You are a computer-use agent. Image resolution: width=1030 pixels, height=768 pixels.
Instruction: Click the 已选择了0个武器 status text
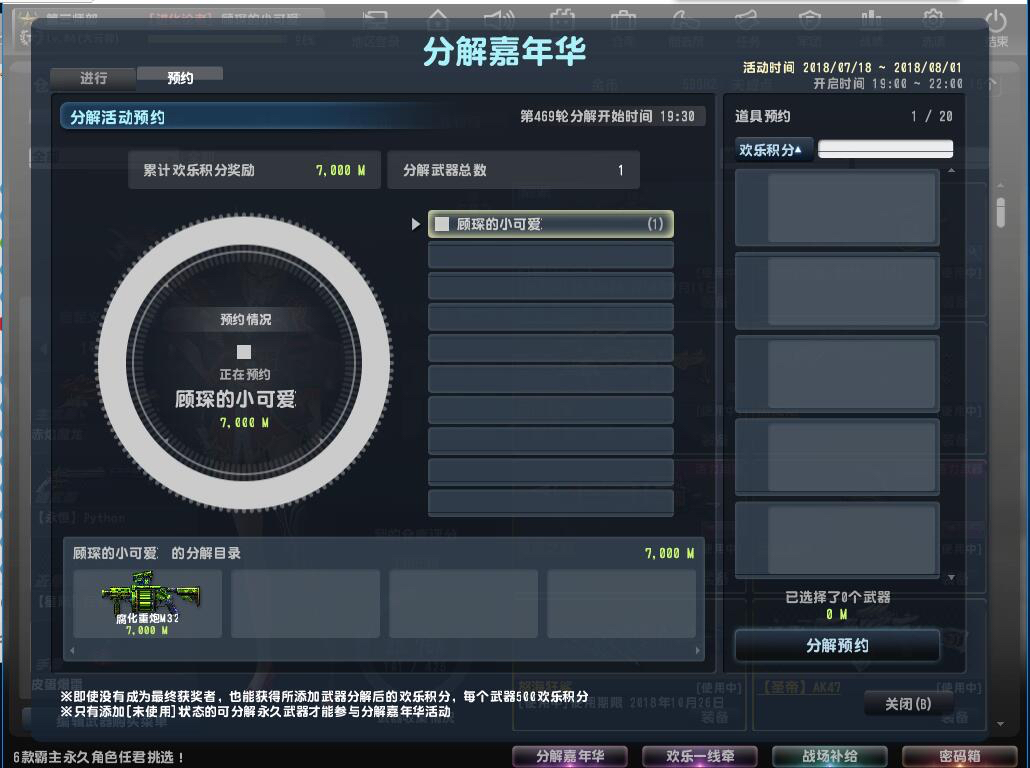838,597
